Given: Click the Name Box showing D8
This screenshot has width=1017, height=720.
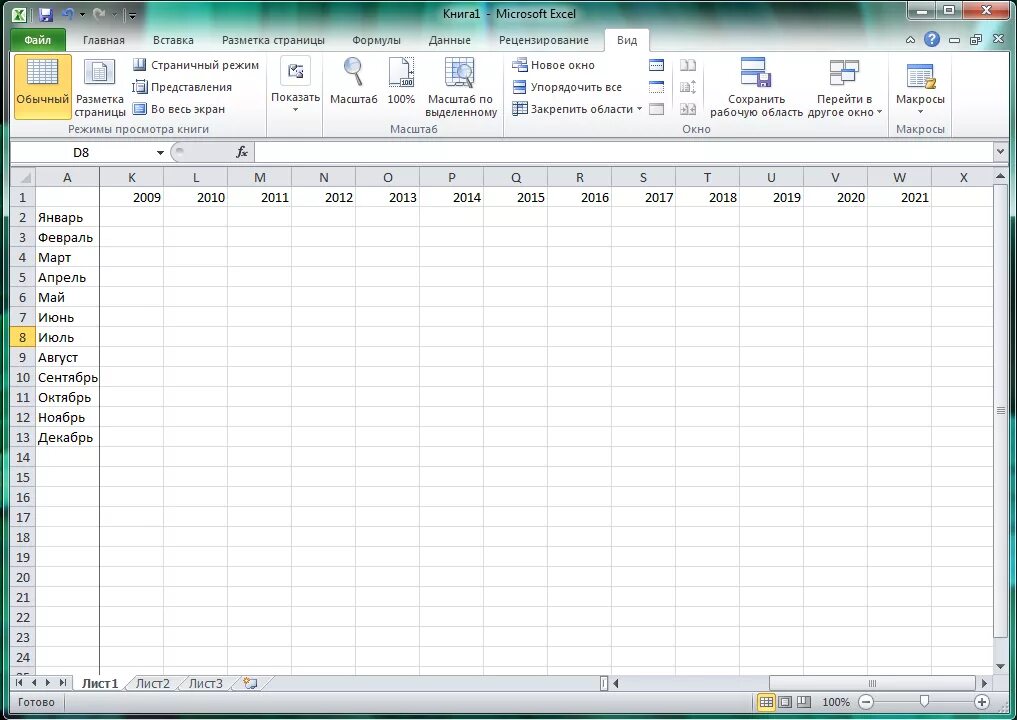Looking at the screenshot, I should [82, 152].
